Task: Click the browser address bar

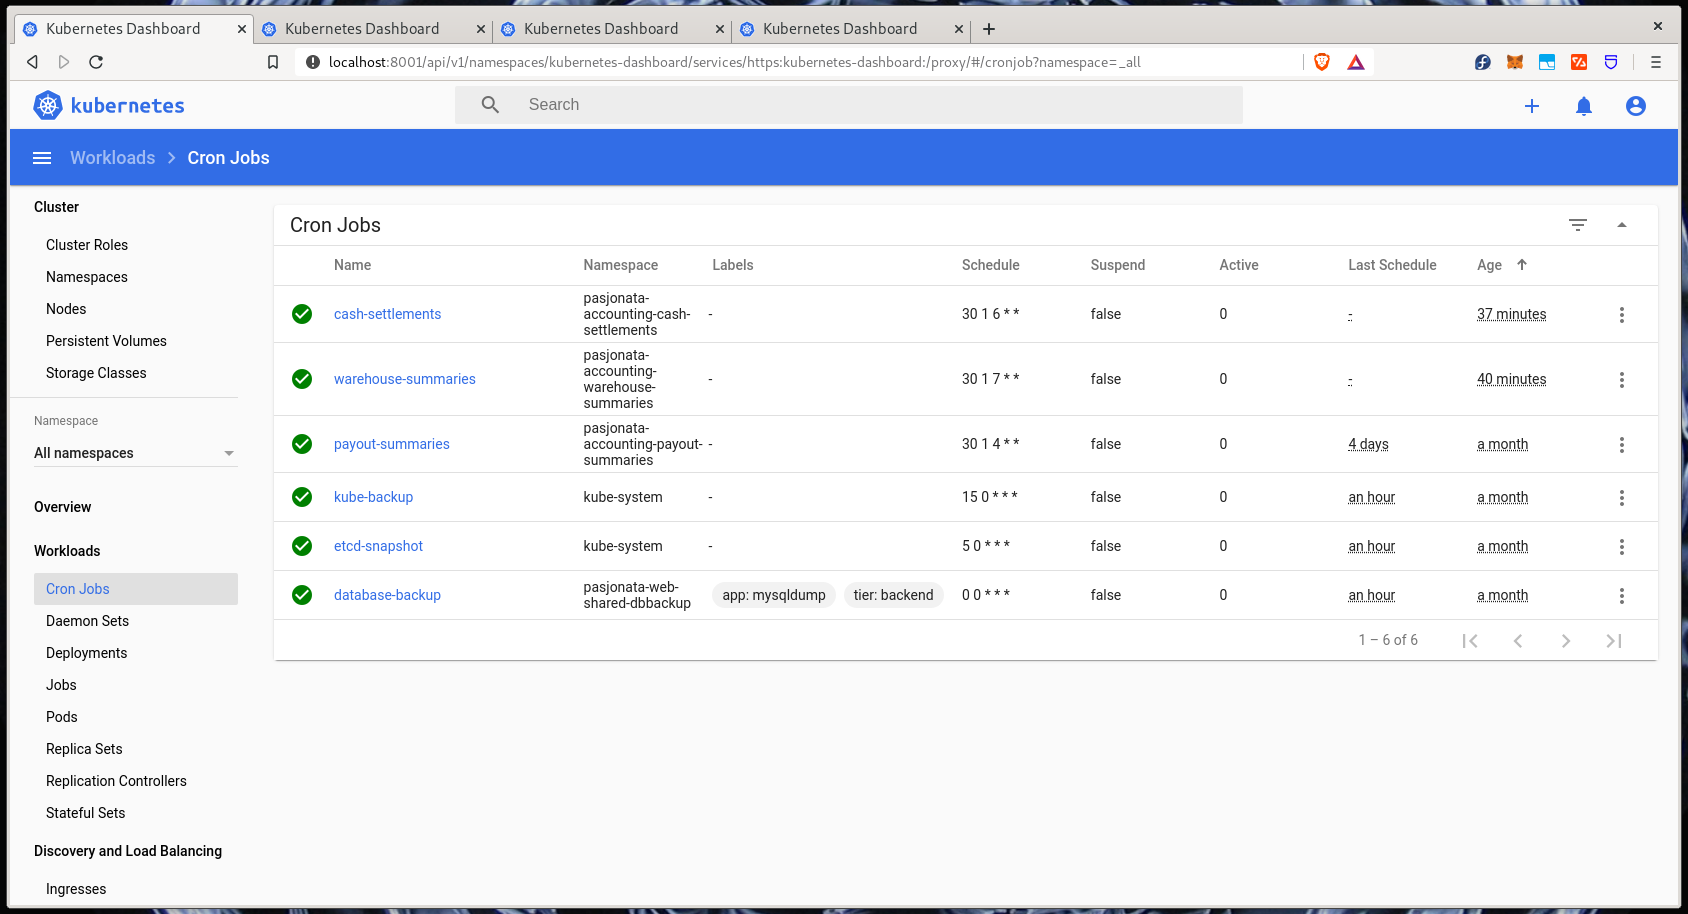Action: (x=800, y=62)
